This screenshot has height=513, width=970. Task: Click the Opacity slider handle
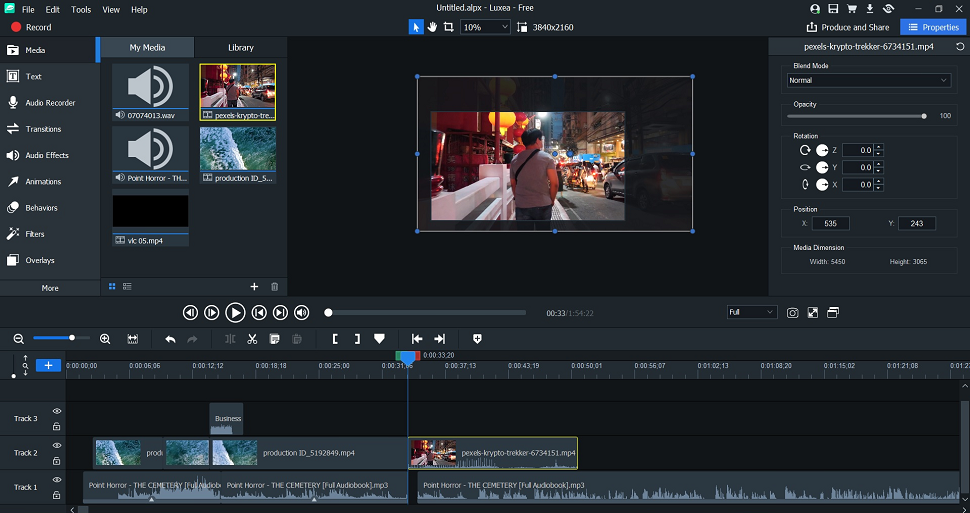point(923,116)
